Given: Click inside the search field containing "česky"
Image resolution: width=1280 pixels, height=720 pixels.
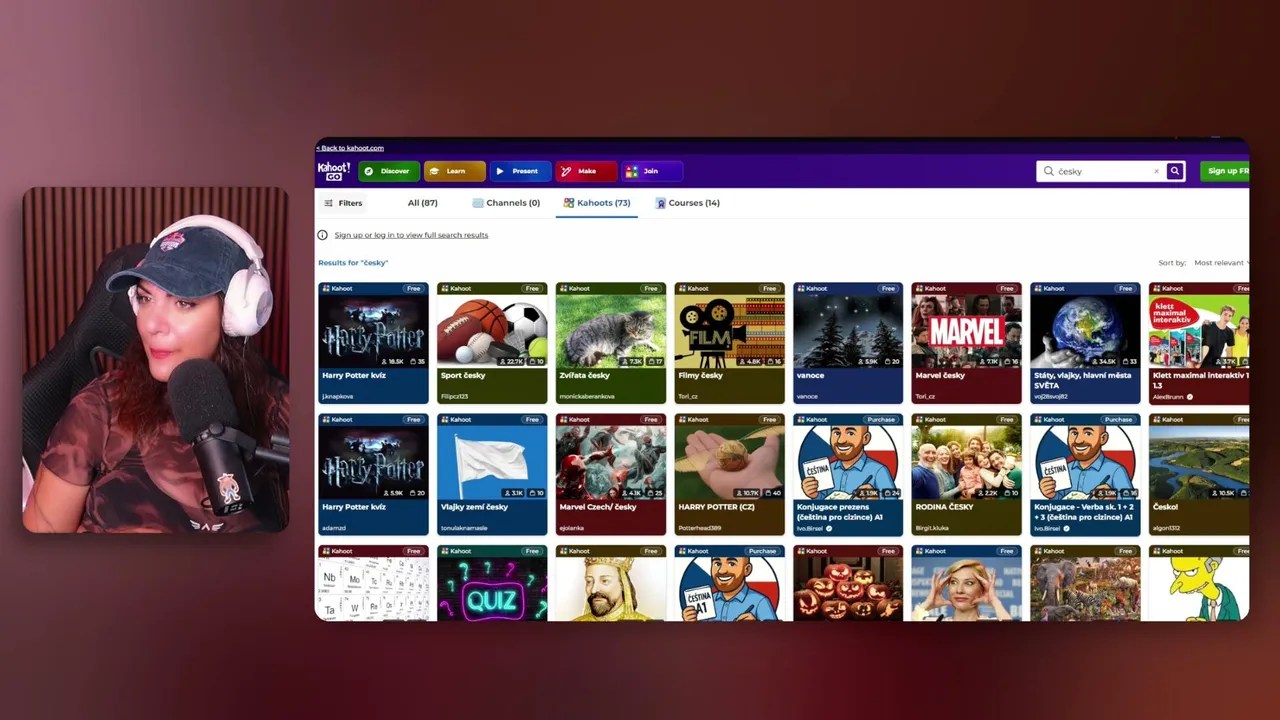Looking at the screenshot, I should pyautogui.click(x=1100, y=171).
